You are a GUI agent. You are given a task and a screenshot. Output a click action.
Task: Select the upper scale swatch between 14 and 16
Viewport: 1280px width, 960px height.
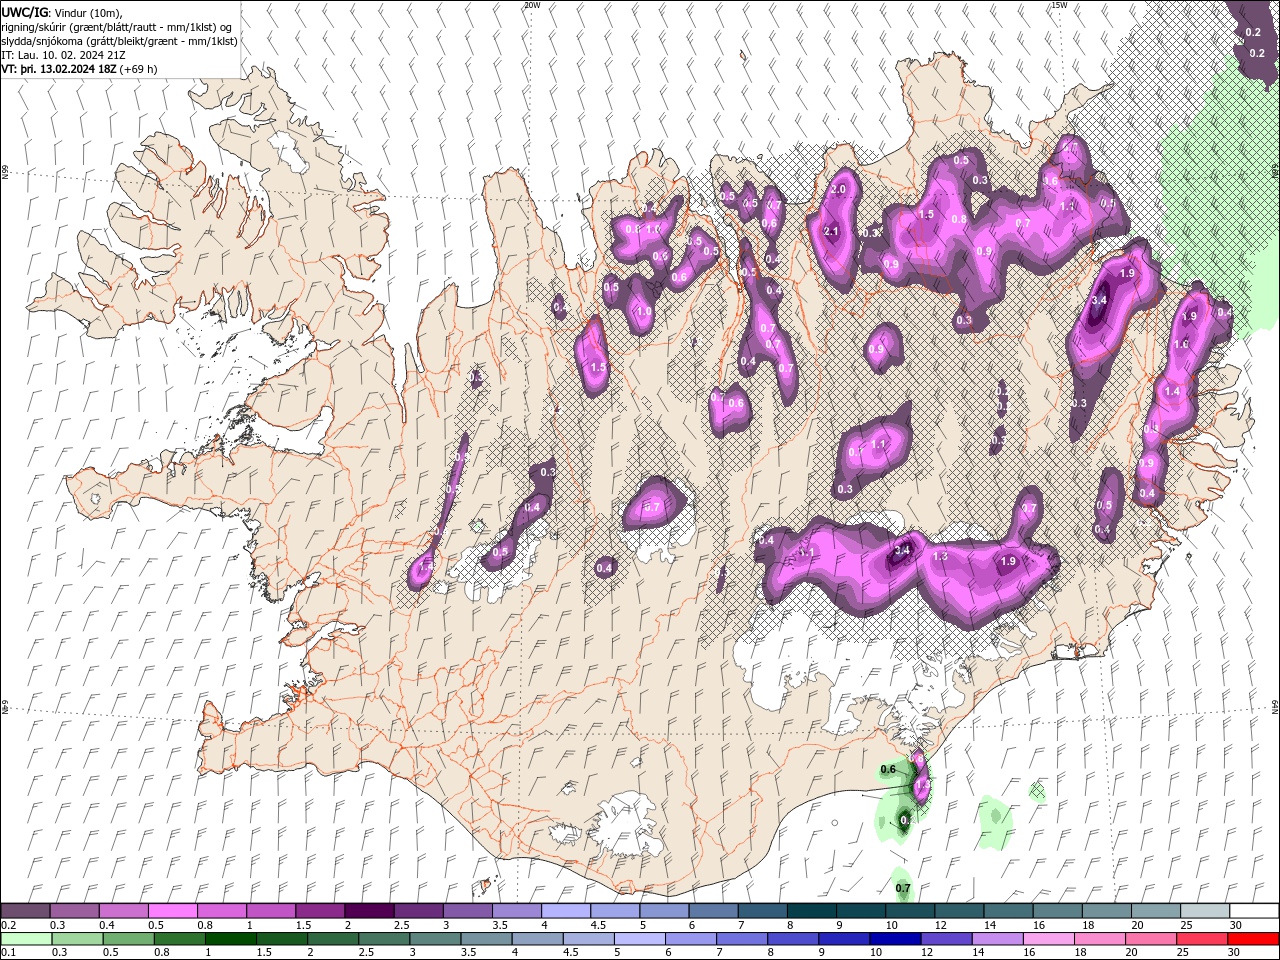1008,911
